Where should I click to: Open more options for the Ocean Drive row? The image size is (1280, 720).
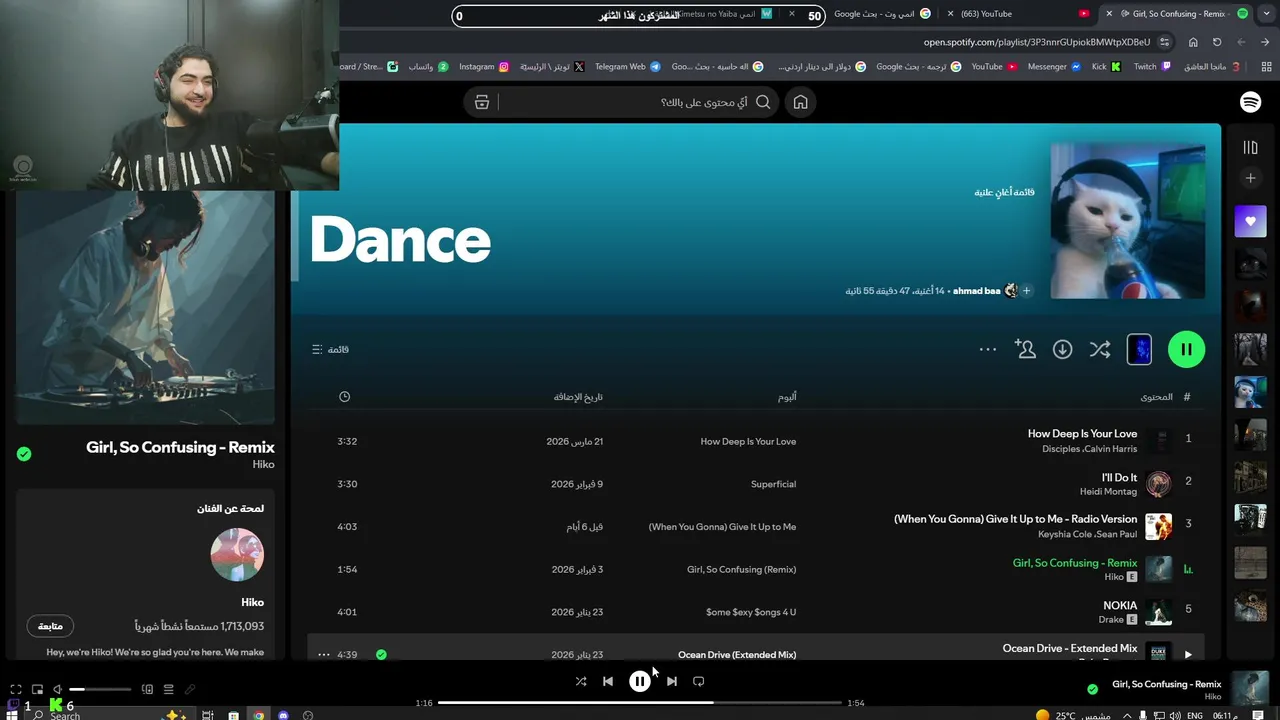(324, 654)
